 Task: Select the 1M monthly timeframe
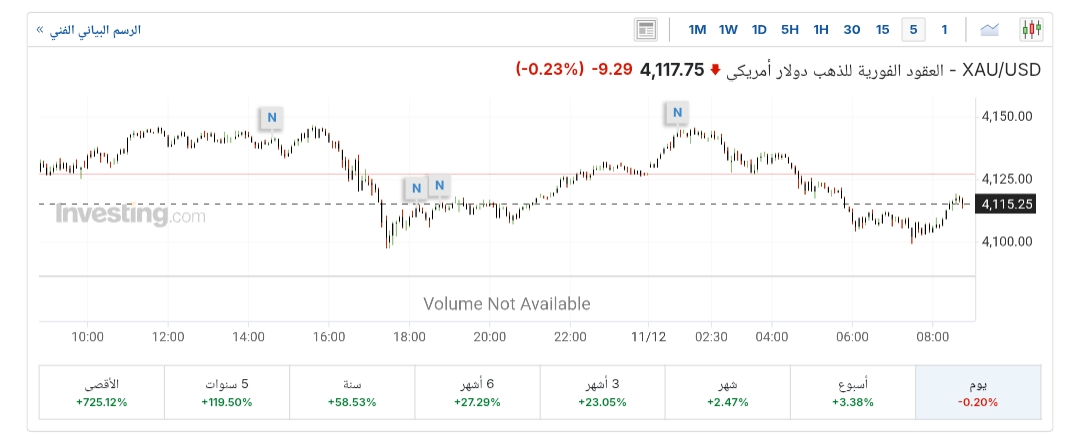pyautogui.click(x=697, y=29)
